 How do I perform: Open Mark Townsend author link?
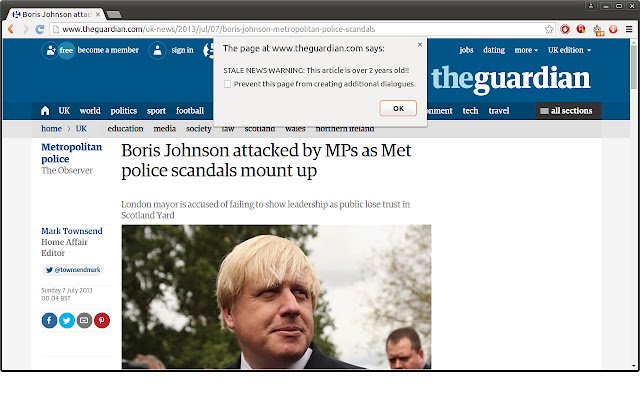click(x=72, y=231)
